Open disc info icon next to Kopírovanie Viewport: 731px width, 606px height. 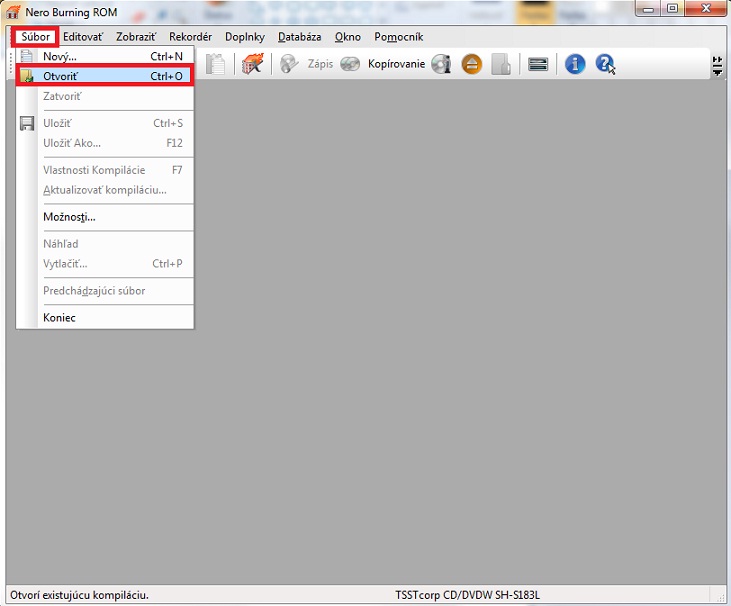[441, 64]
